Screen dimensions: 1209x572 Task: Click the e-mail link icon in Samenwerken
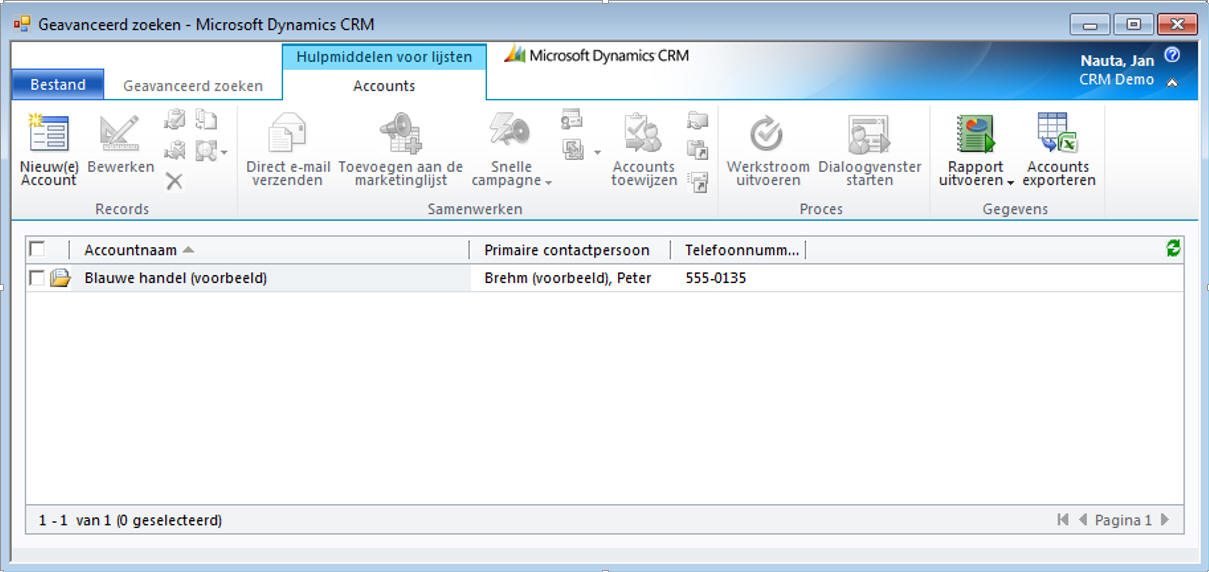698,181
